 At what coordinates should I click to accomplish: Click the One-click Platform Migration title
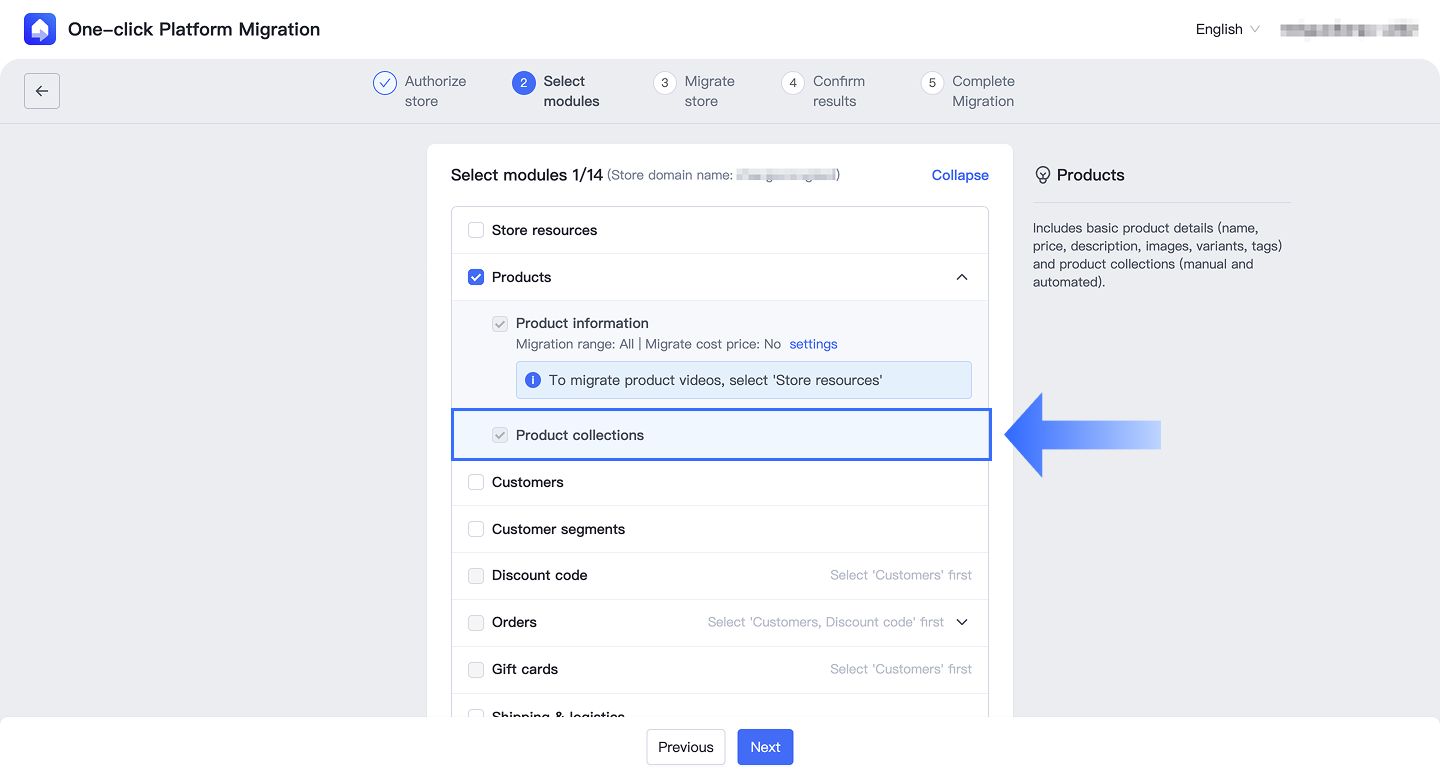[x=194, y=29]
